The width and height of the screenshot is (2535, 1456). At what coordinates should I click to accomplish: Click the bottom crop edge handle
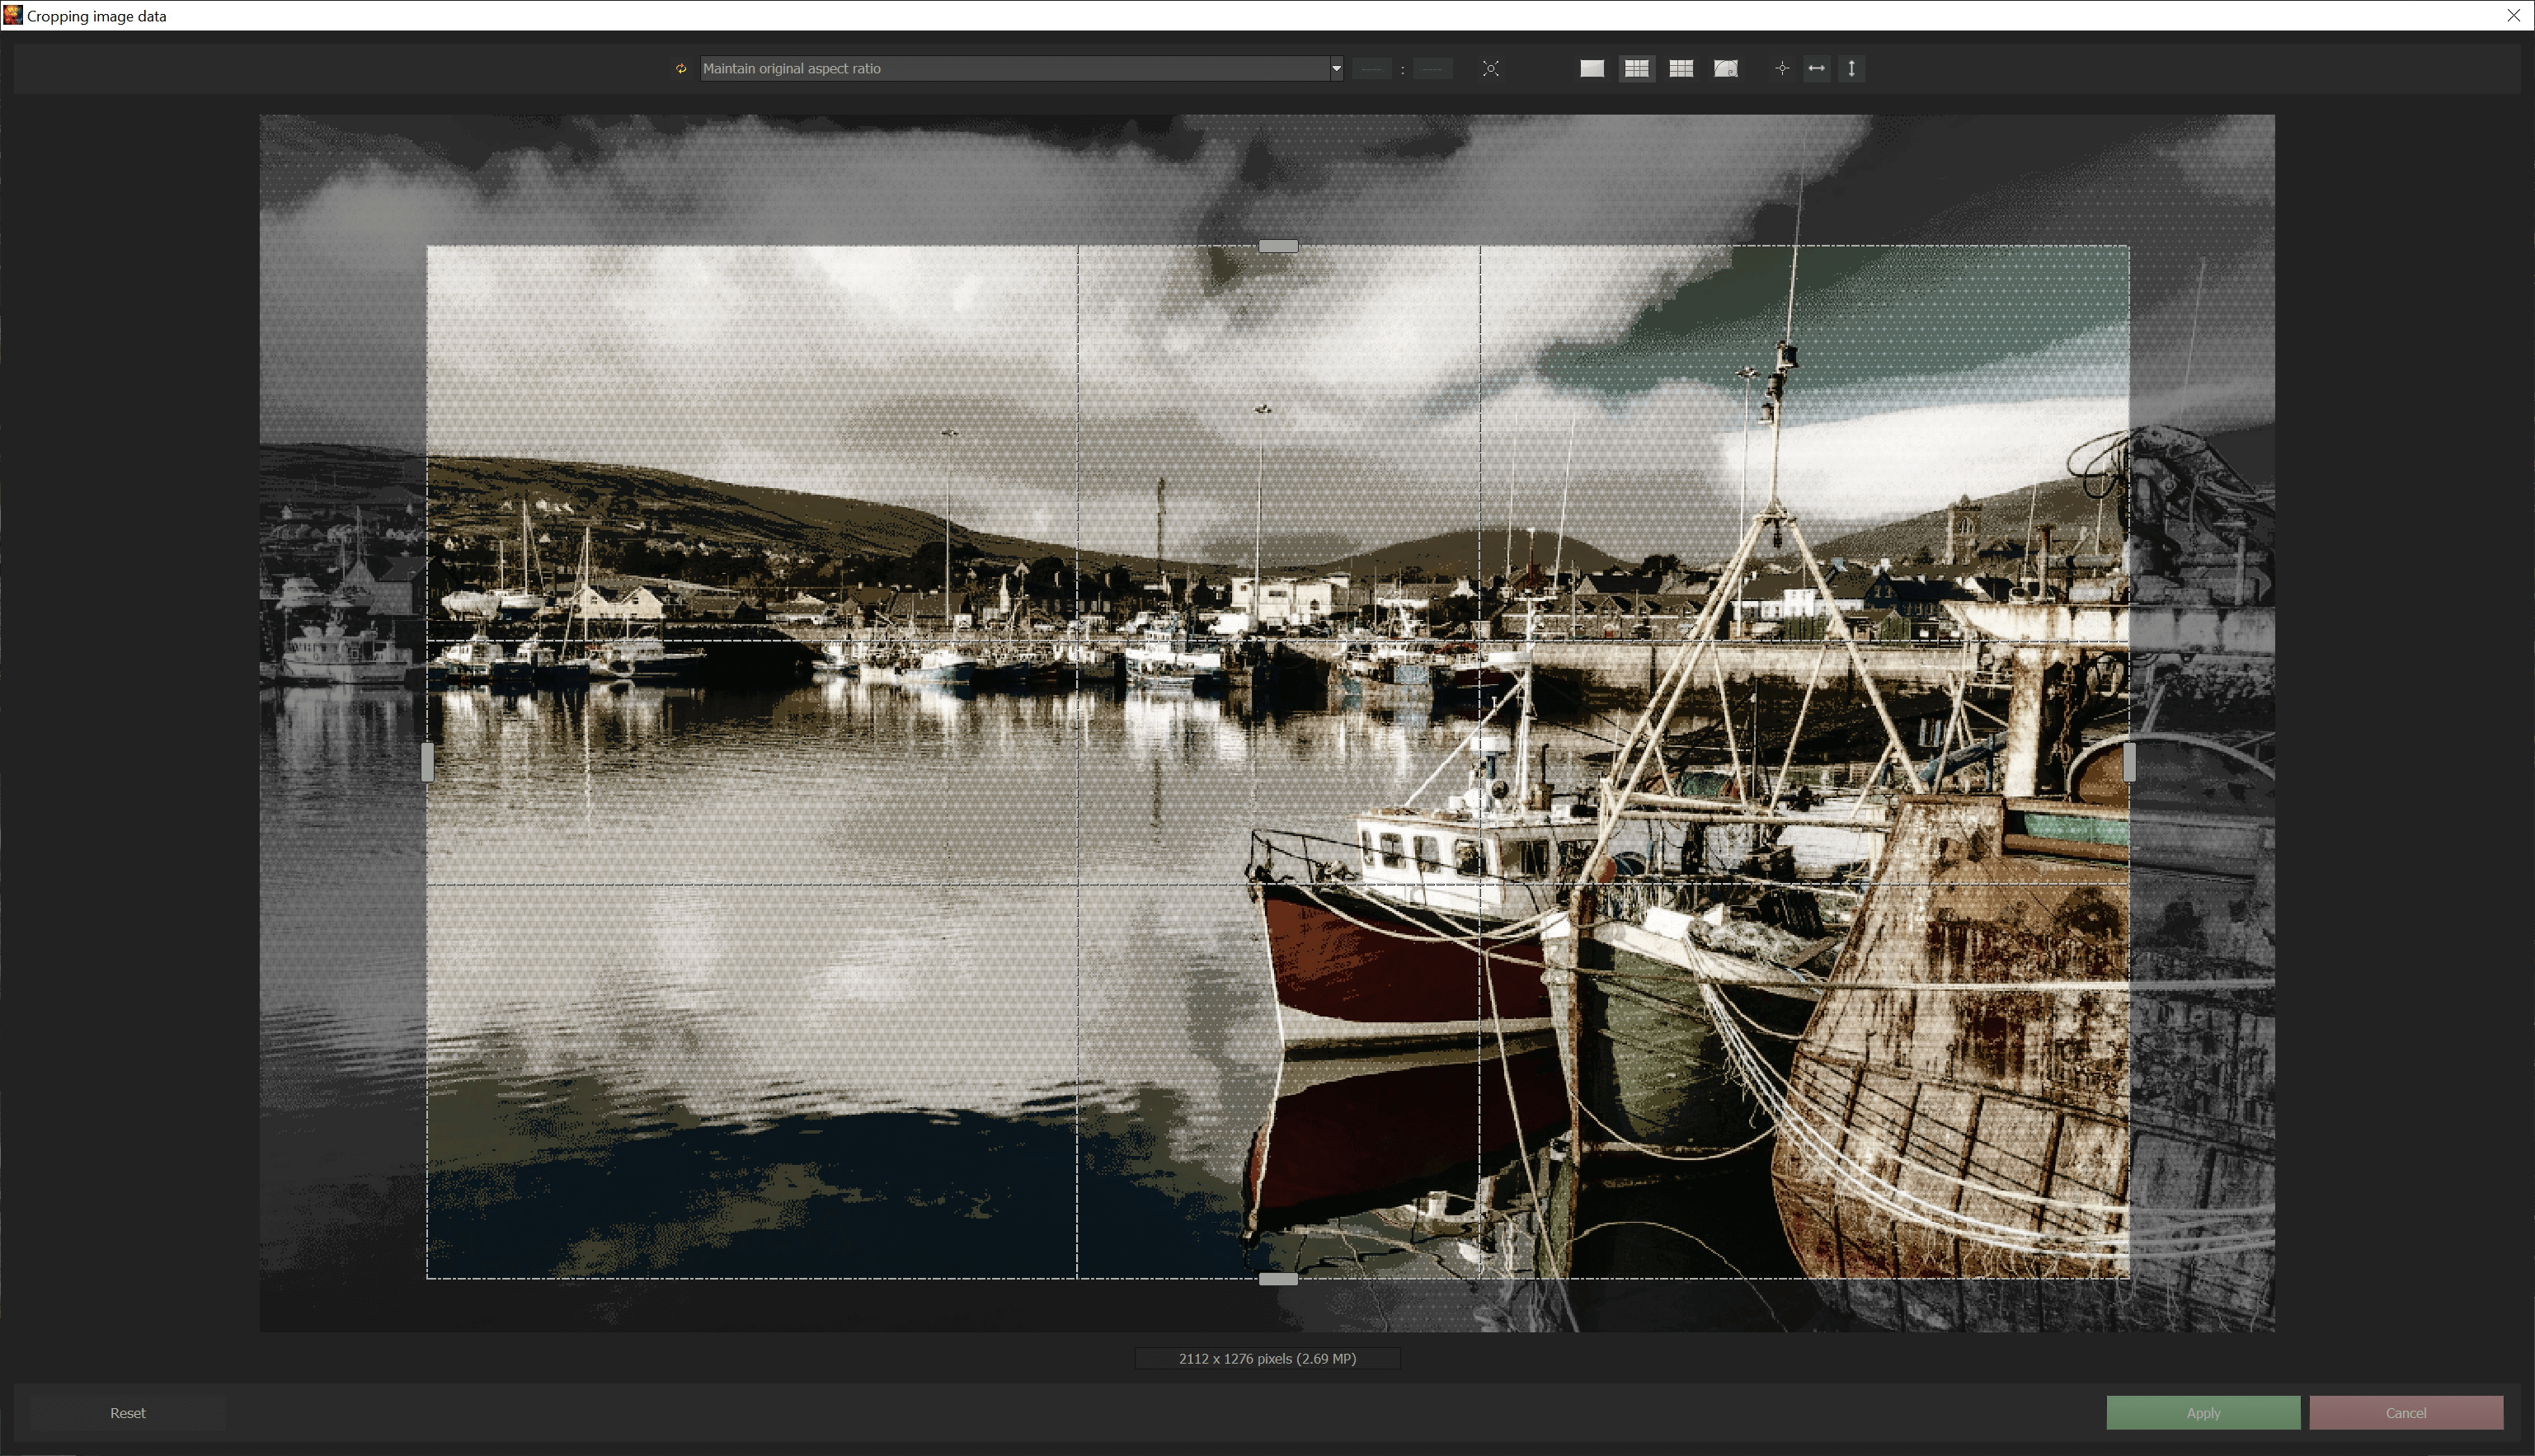[1278, 1279]
